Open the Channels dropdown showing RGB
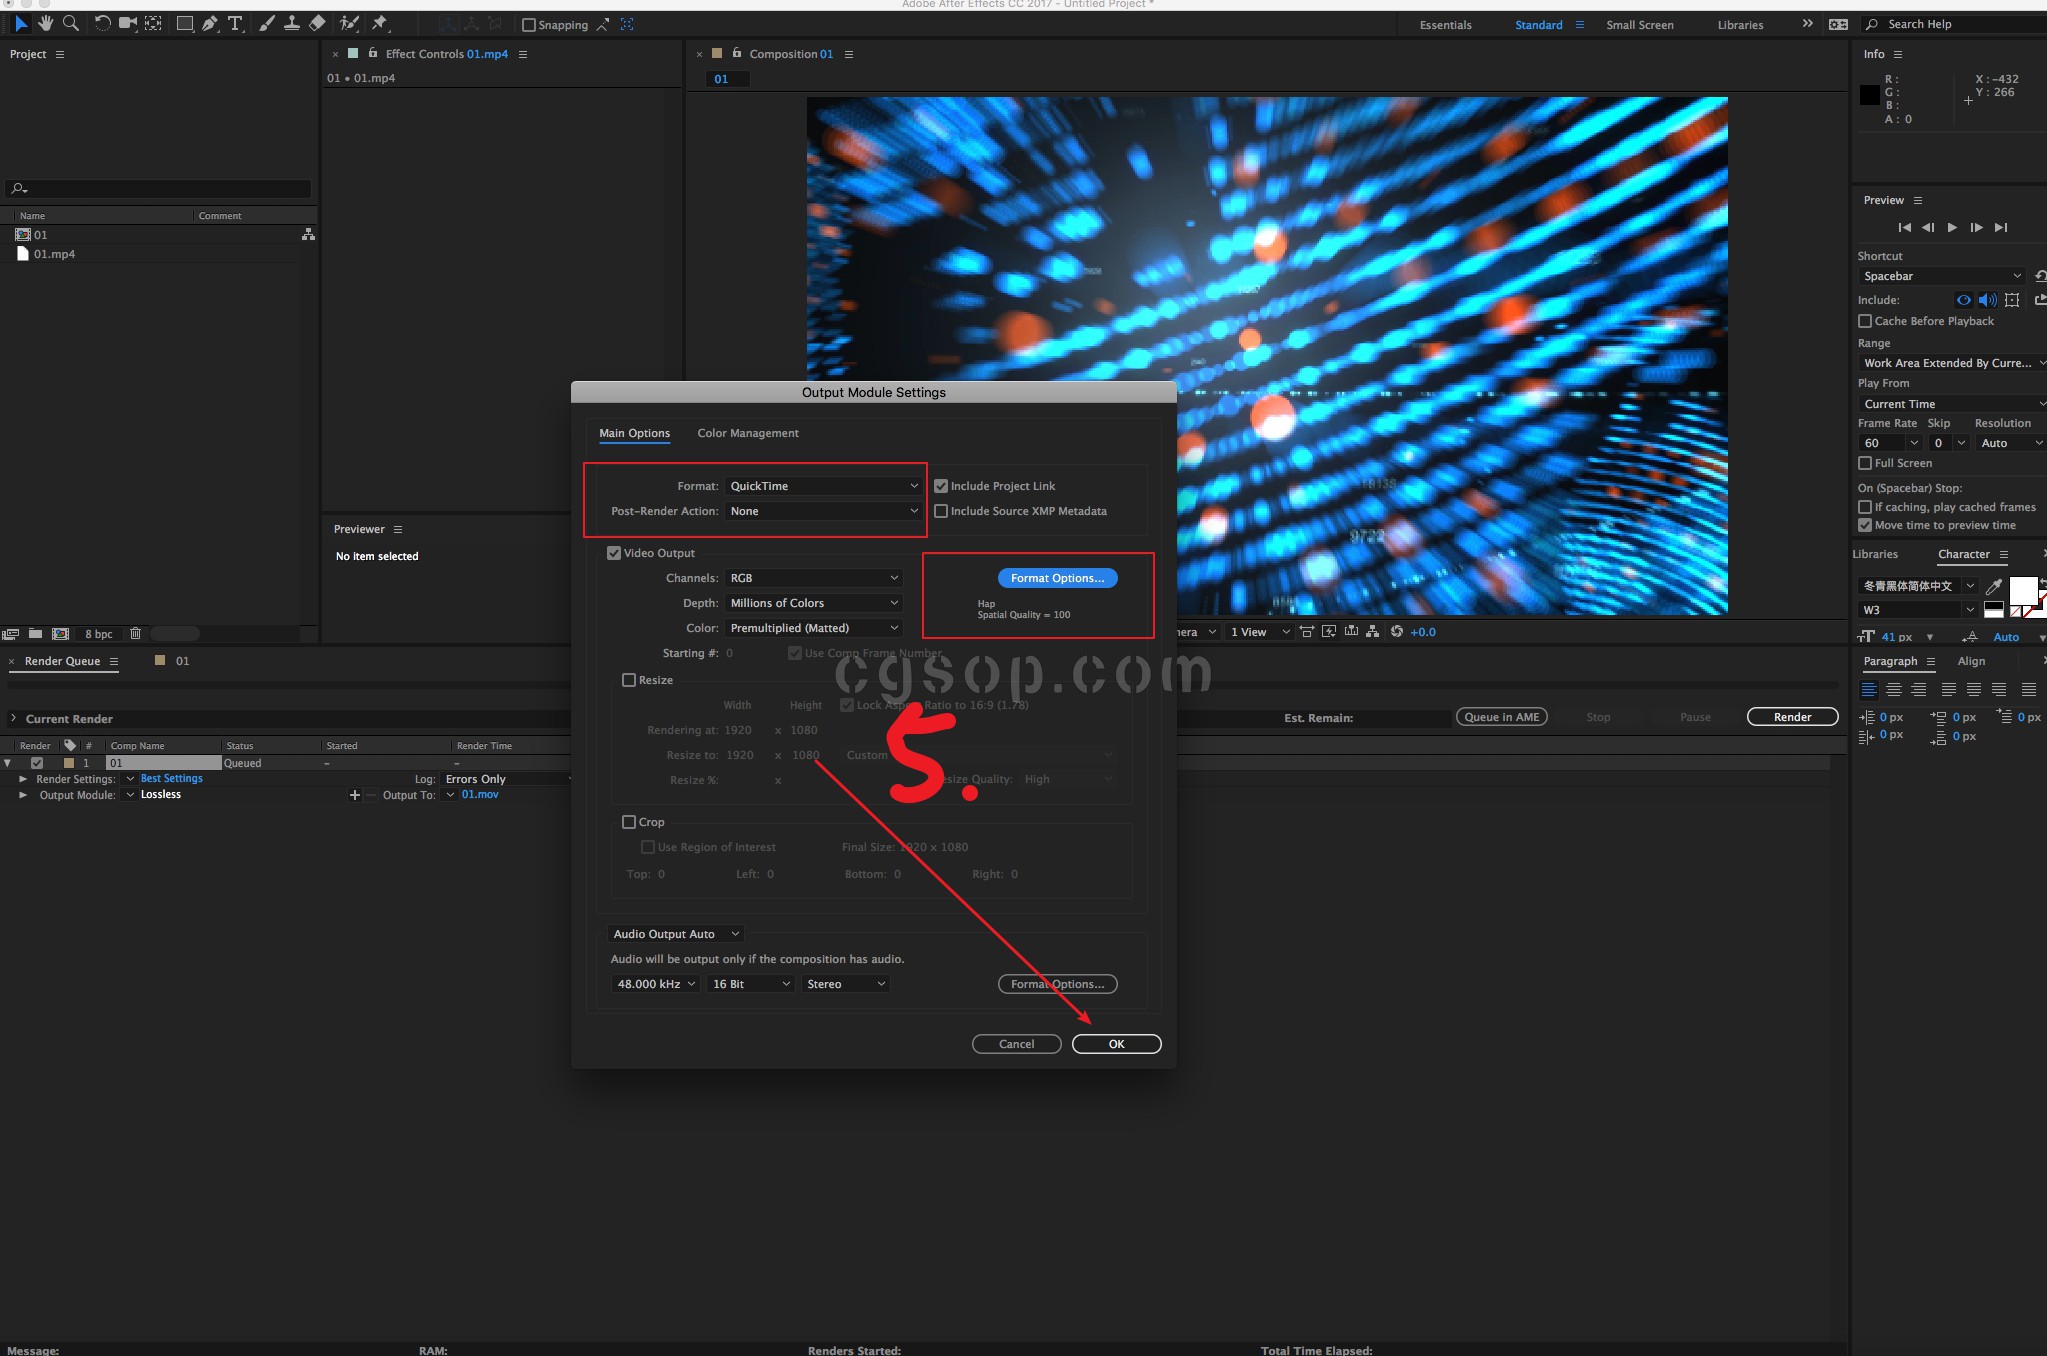 pyautogui.click(x=813, y=578)
